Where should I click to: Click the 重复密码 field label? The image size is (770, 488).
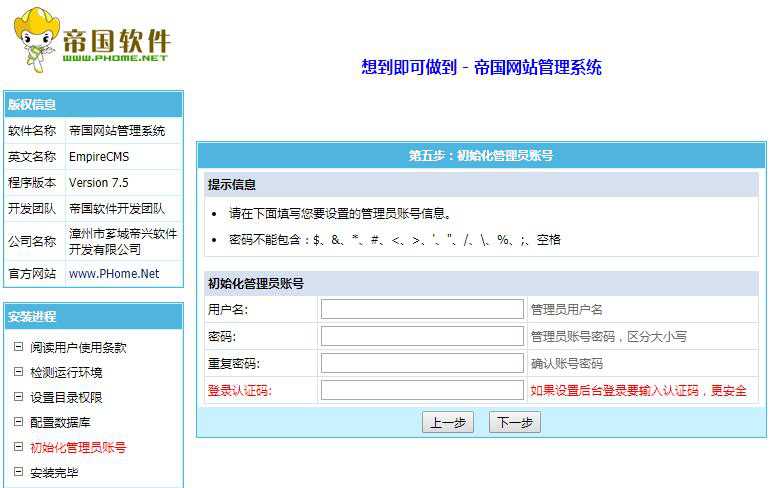pyautogui.click(x=234, y=364)
